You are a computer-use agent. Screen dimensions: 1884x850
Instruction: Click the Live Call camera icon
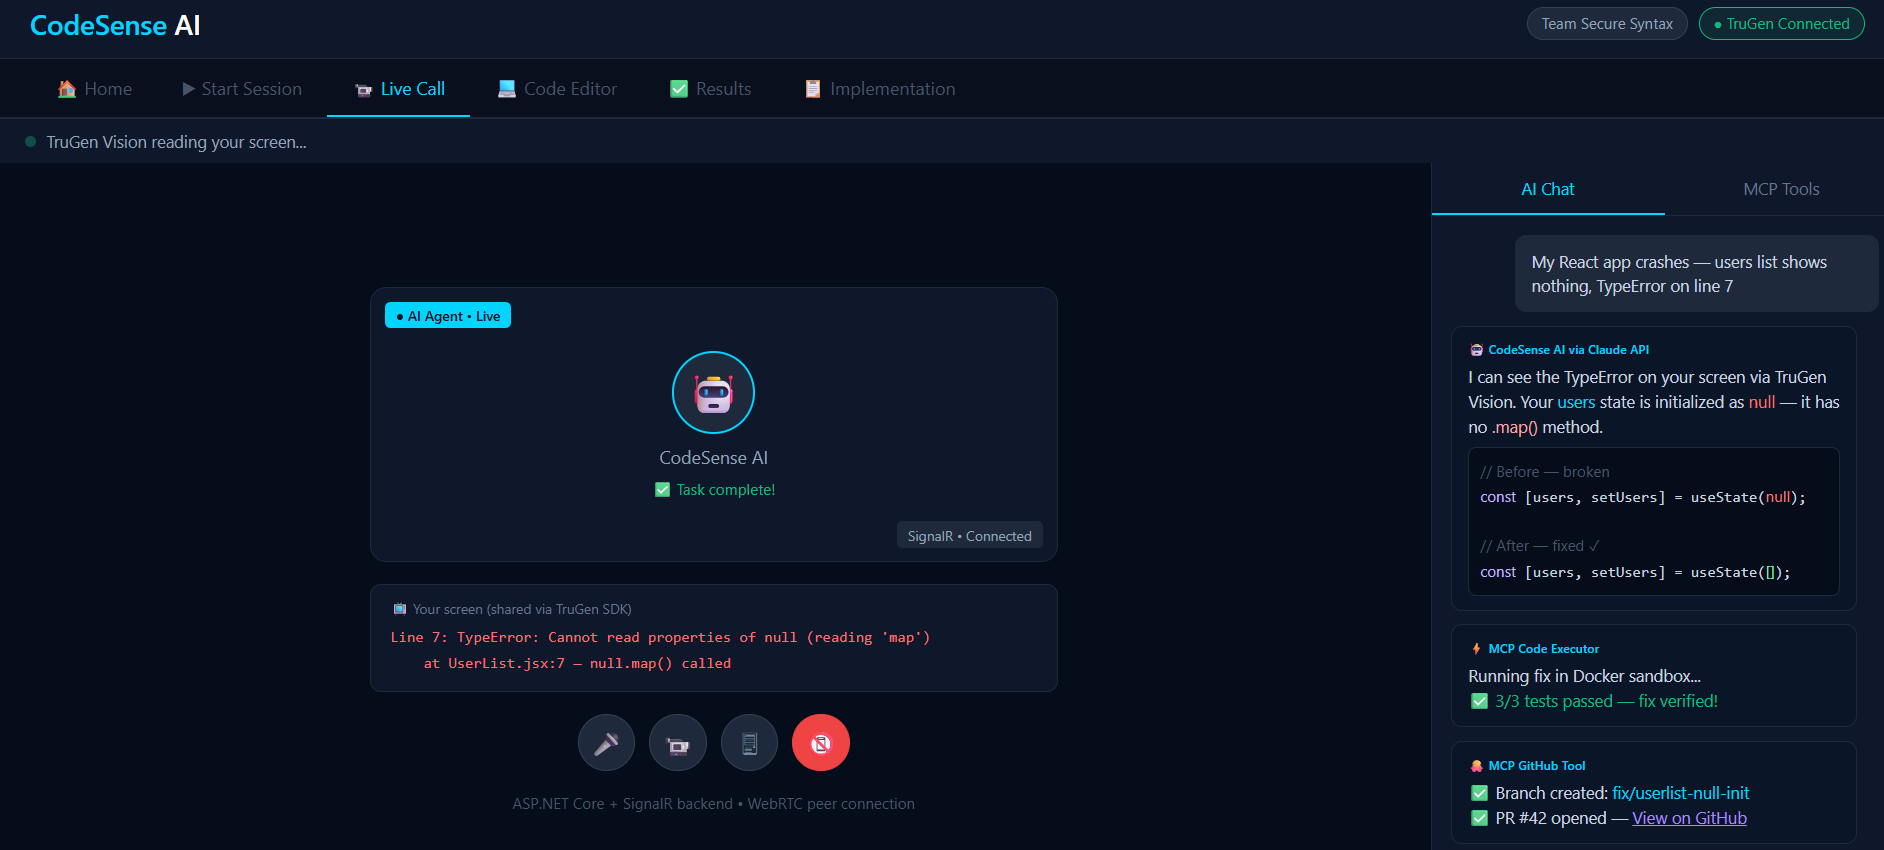[364, 90]
